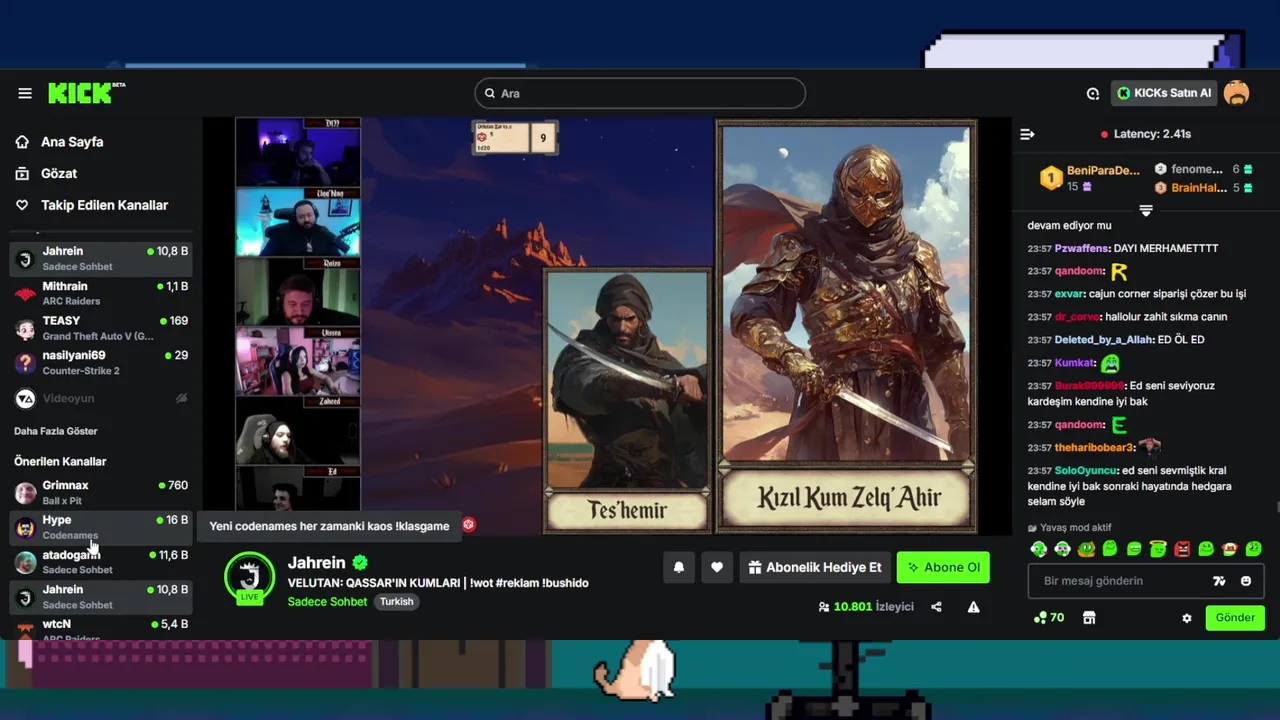Viewport: 1280px width, 720px height.
Task: Click username Pzwaffens in chat
Action: (1081, 248)
